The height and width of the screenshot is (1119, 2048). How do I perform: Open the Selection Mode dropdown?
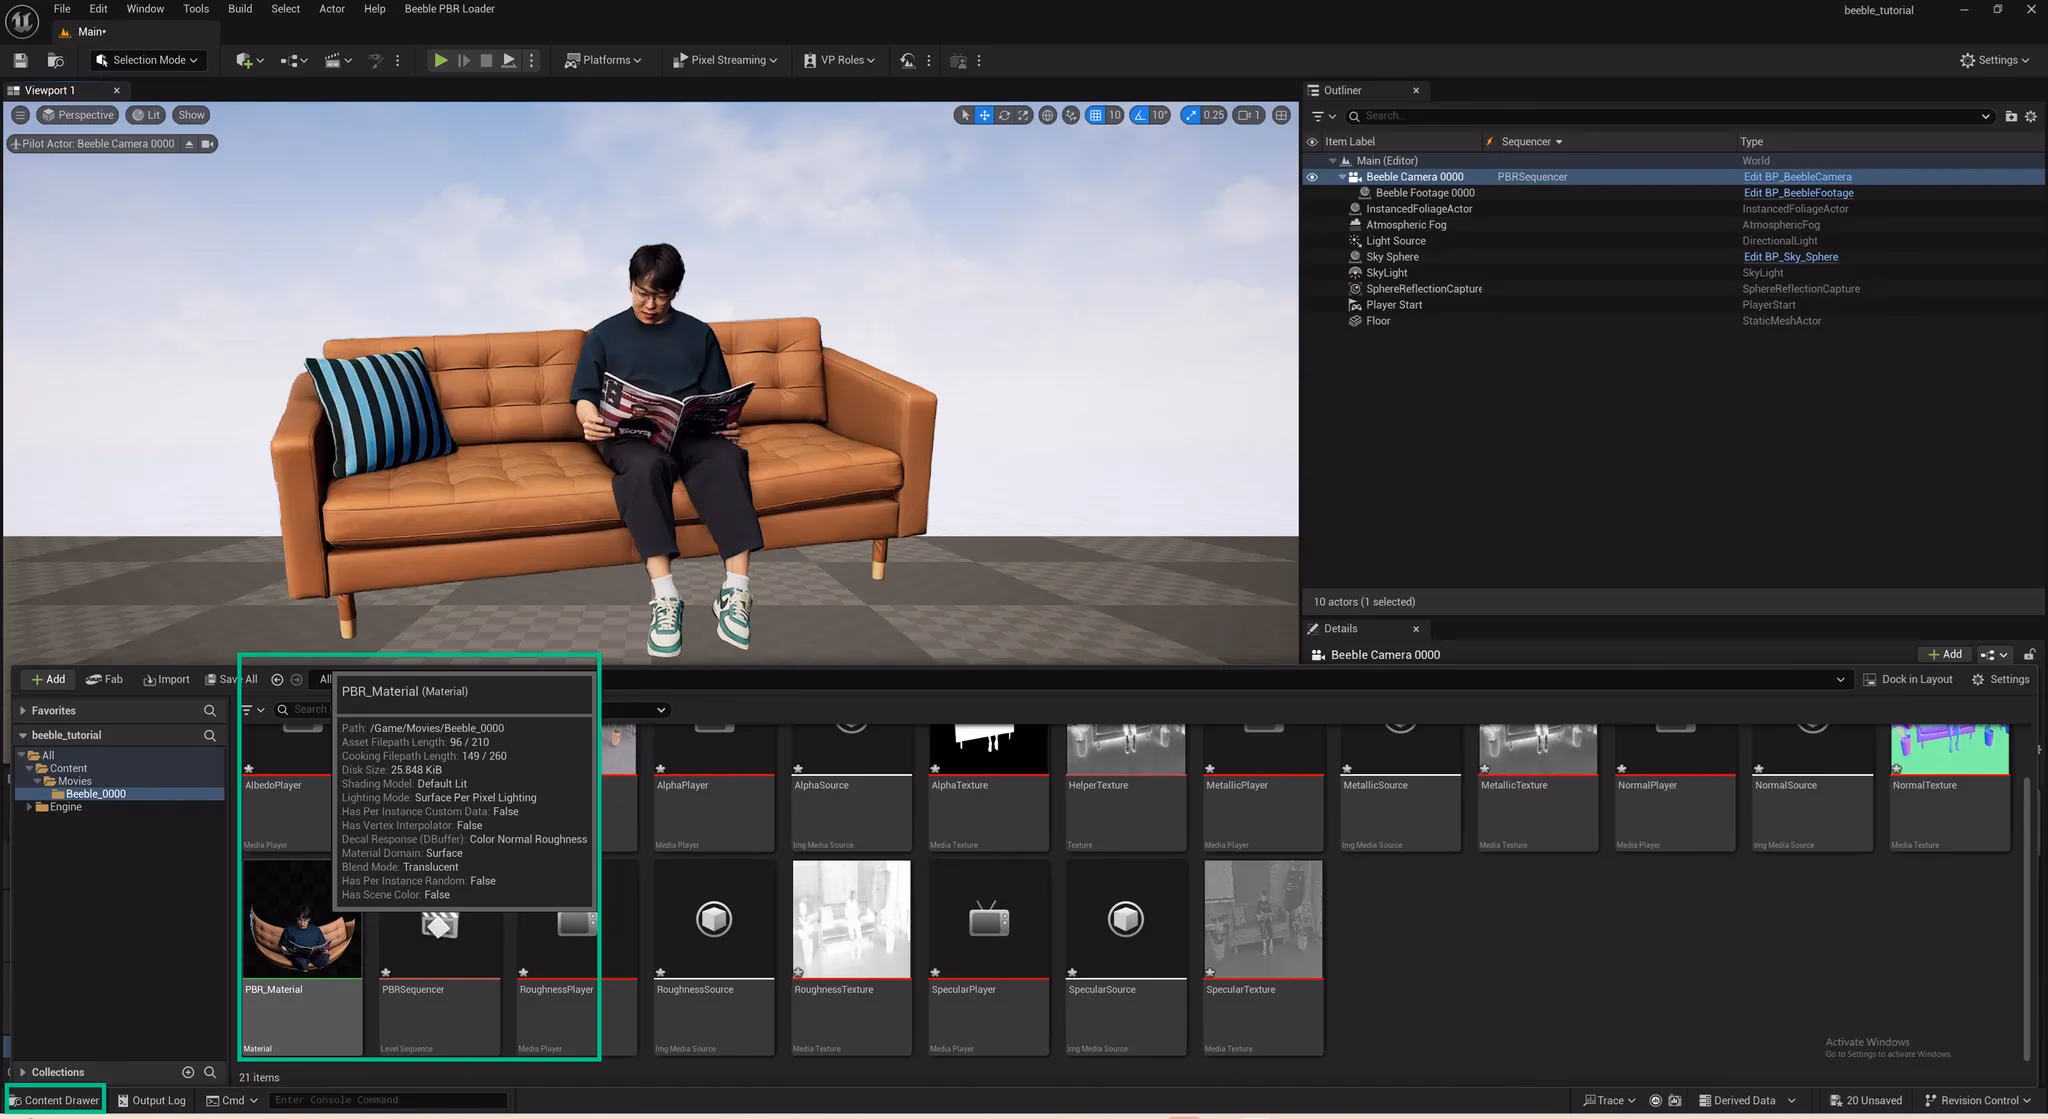(147, 60)
